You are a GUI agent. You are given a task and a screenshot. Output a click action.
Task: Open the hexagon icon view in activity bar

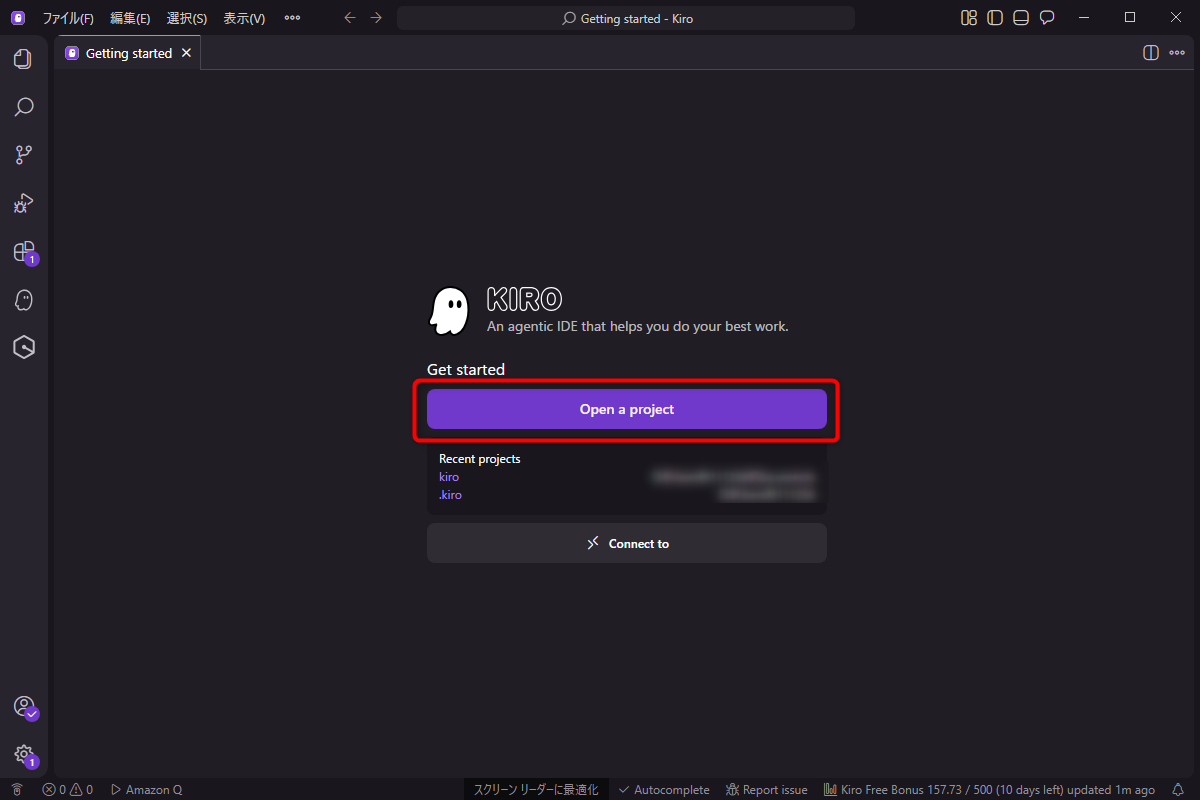24,347
